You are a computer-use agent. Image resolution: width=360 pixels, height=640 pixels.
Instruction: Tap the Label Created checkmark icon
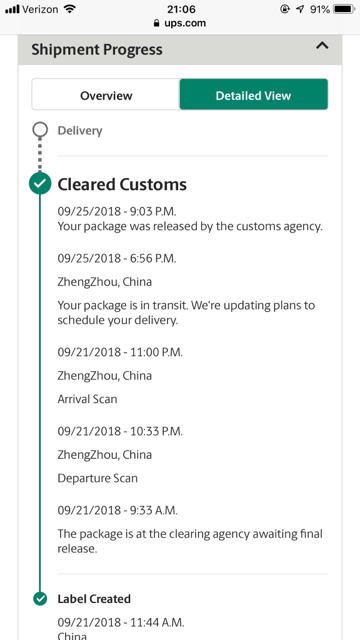(x=40, y=599)
